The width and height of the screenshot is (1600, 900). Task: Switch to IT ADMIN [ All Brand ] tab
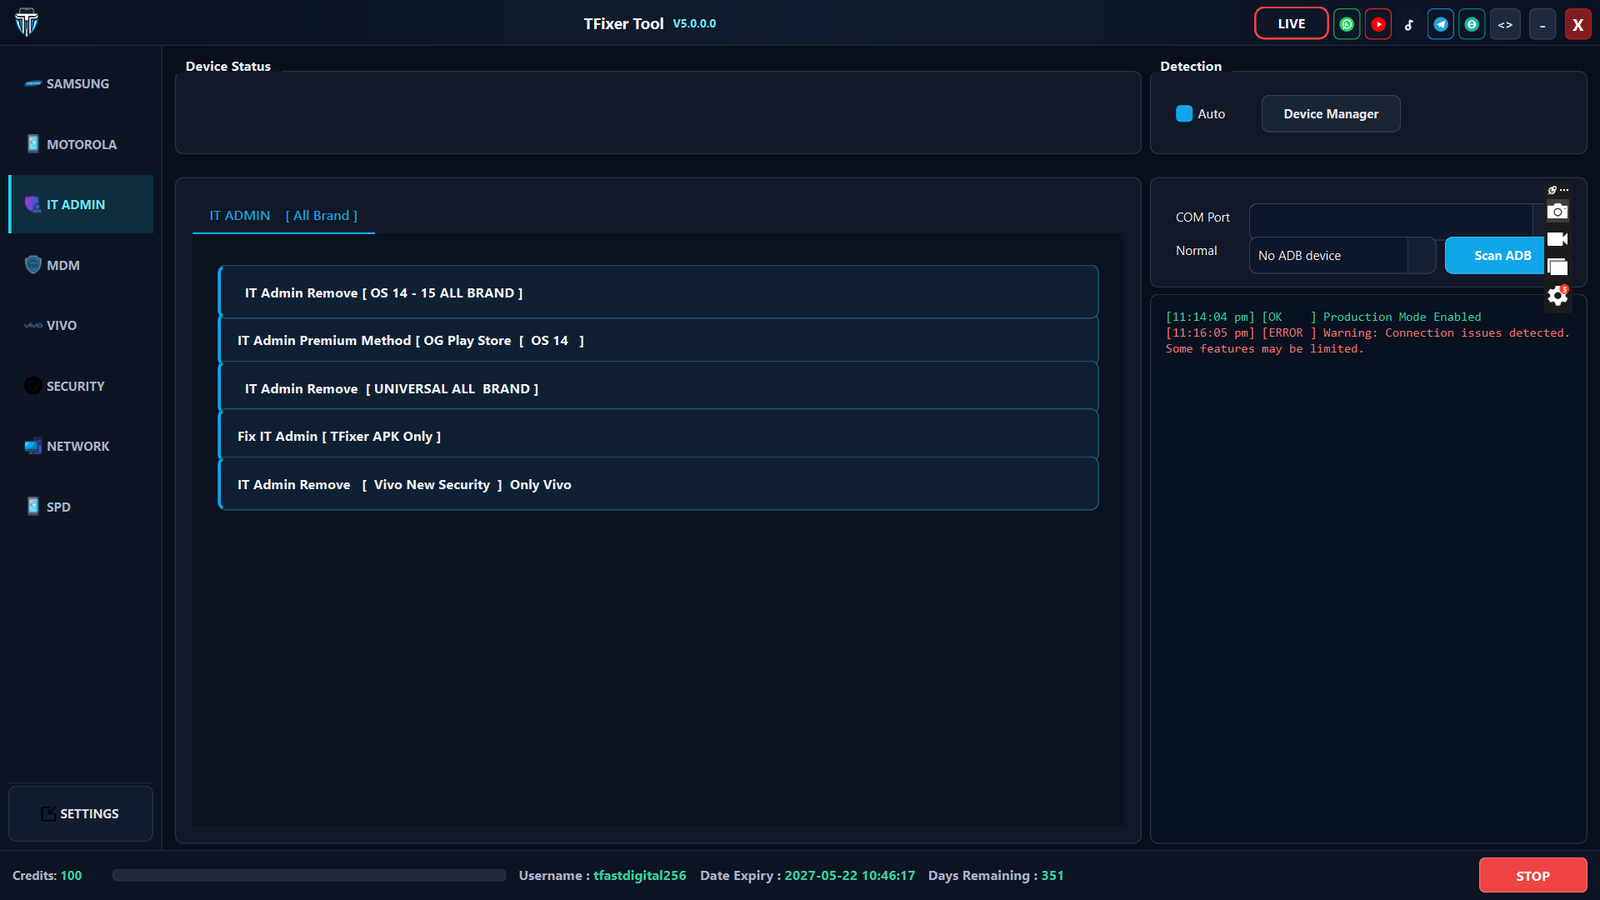283,215
